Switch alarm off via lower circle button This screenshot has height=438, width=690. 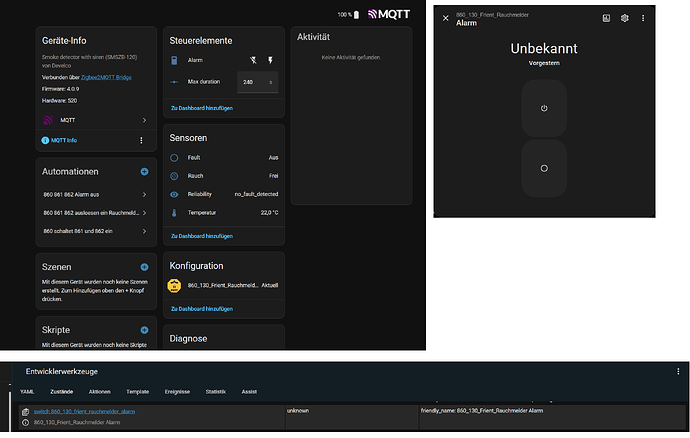point(544,168)
